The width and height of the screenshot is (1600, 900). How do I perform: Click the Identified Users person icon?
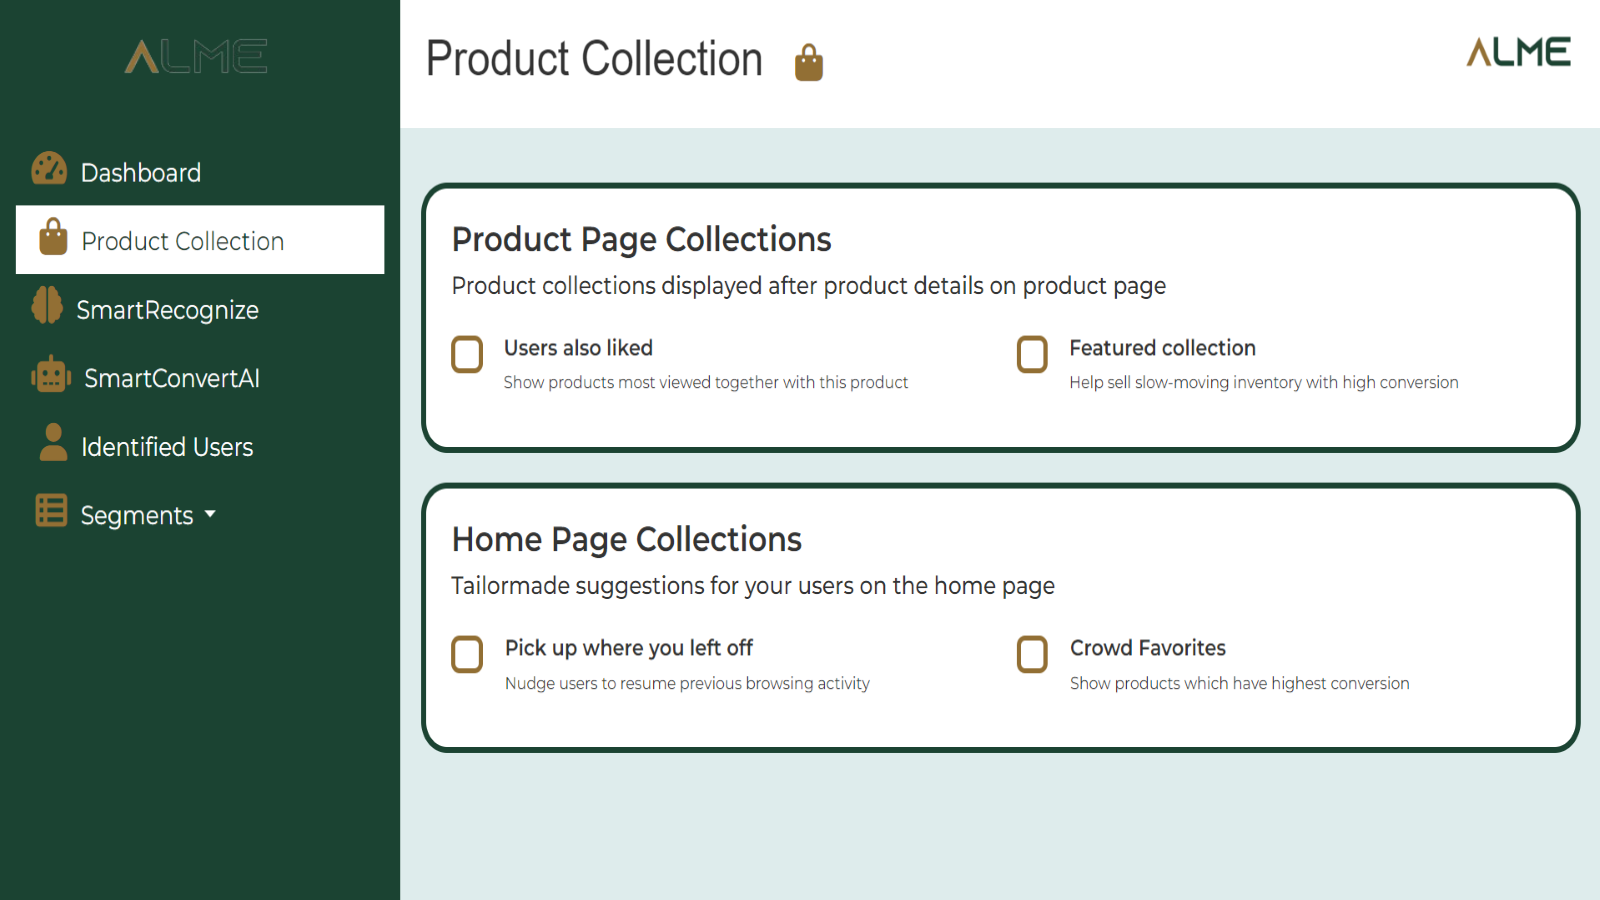pos(53,443)
